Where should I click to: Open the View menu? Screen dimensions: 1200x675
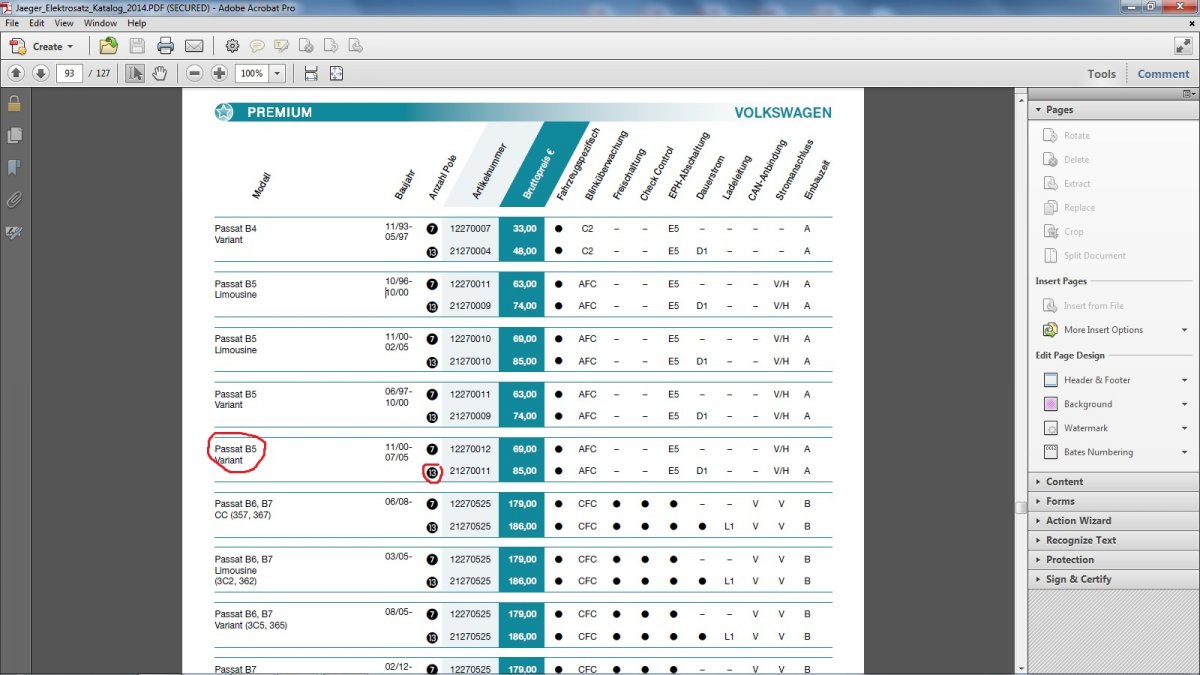pyautogui.click(x=64, y=23)
